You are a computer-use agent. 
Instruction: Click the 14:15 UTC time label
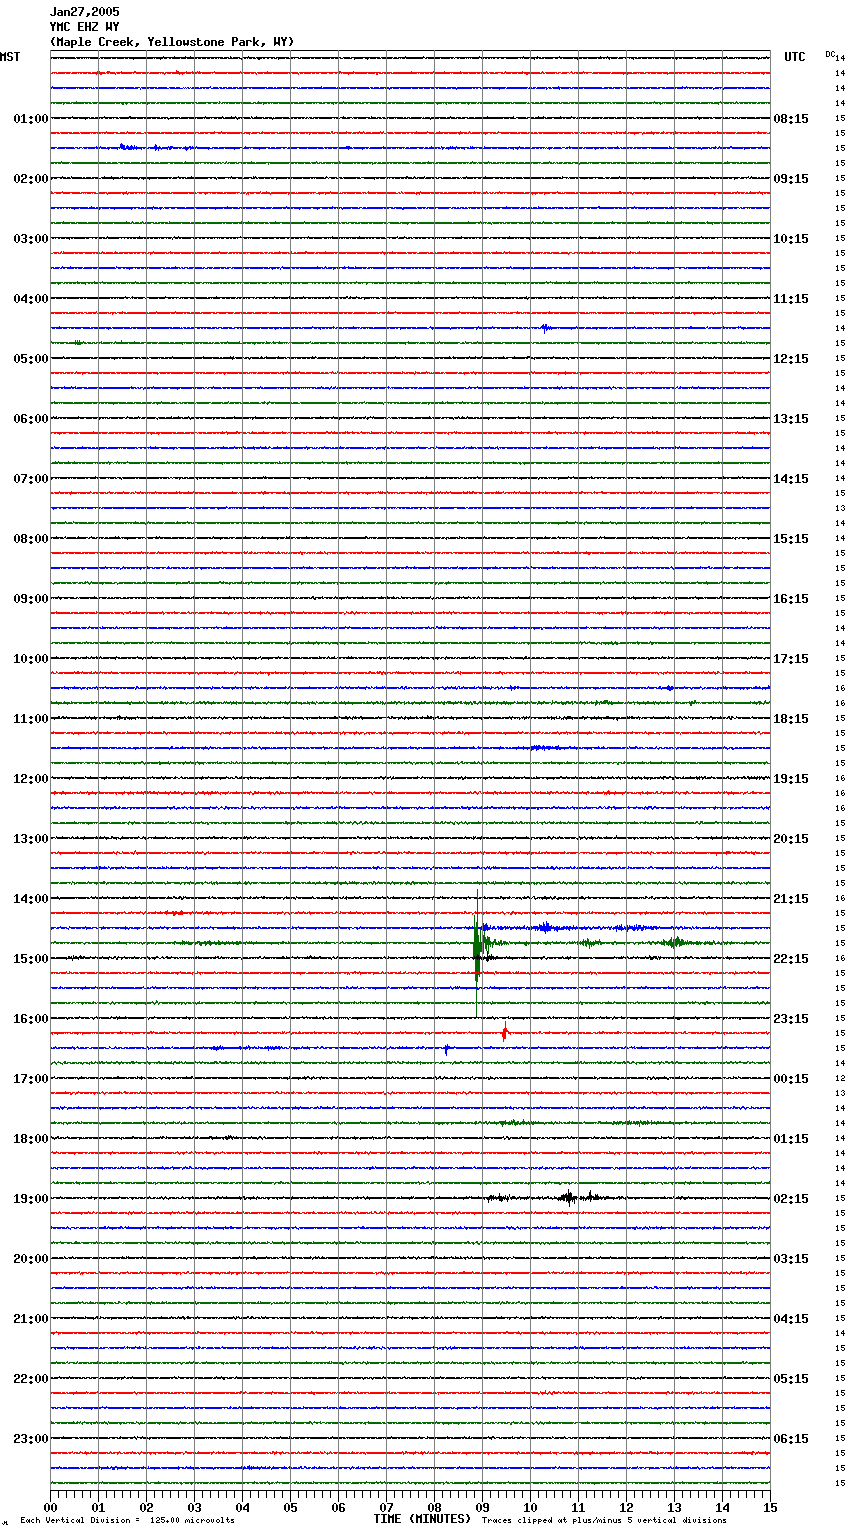click(x=791, y=479)
